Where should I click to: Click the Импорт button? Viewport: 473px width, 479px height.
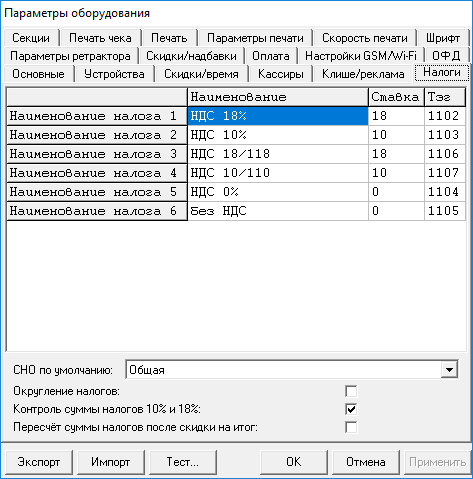[x=111, y=462]
